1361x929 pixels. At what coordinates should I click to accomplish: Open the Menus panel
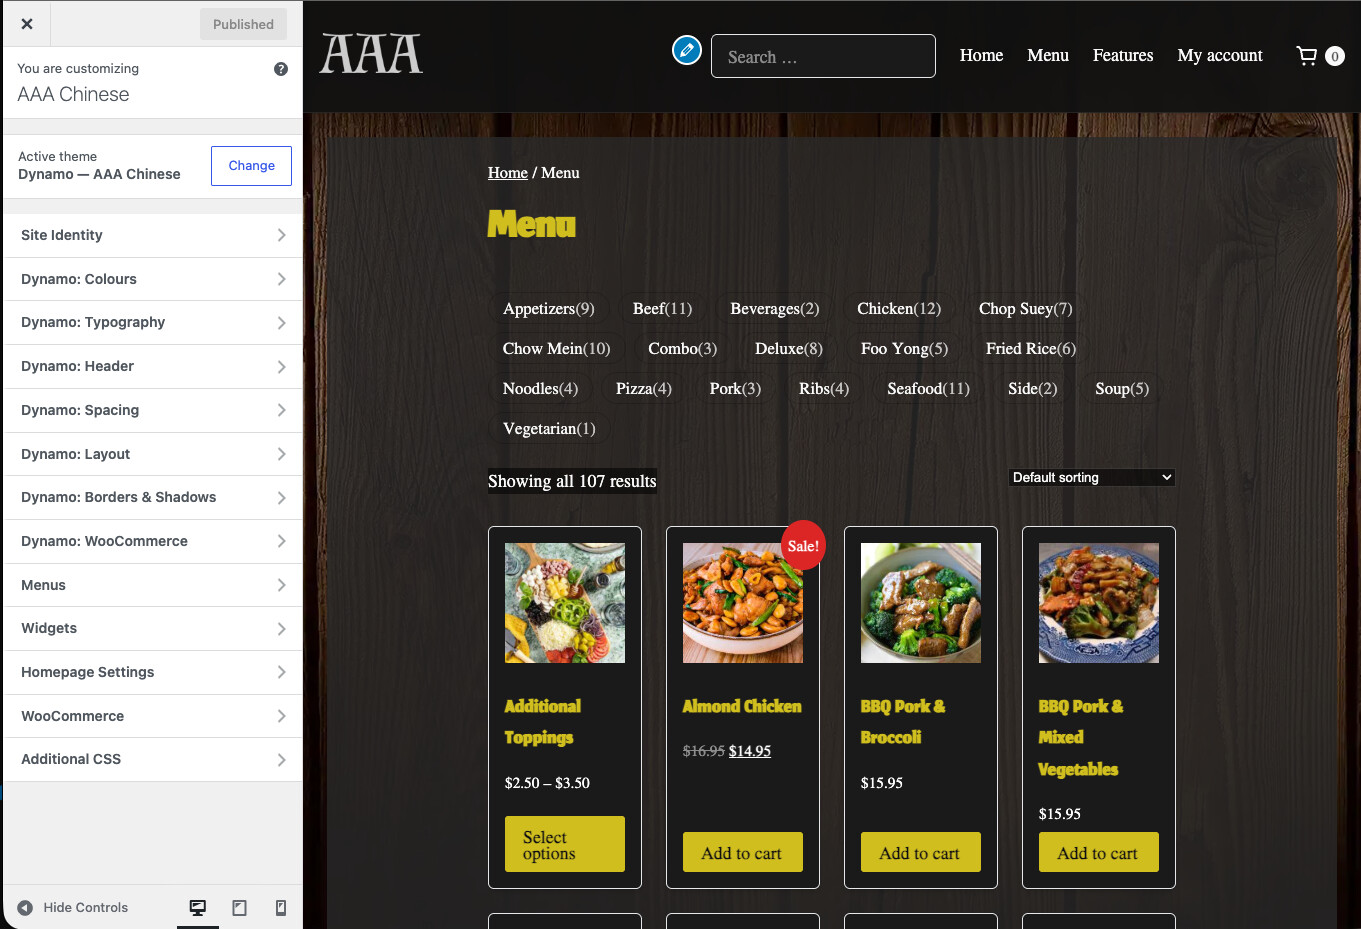pyautogui.click(x=153, y=585)
